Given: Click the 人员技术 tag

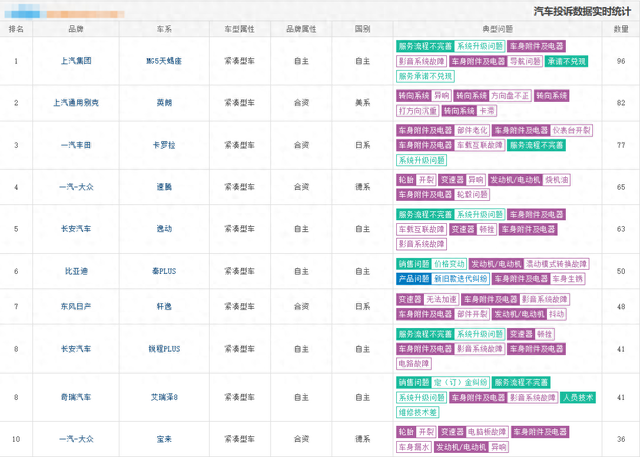Looking at the screenshot, I should [x=578, y=397].
